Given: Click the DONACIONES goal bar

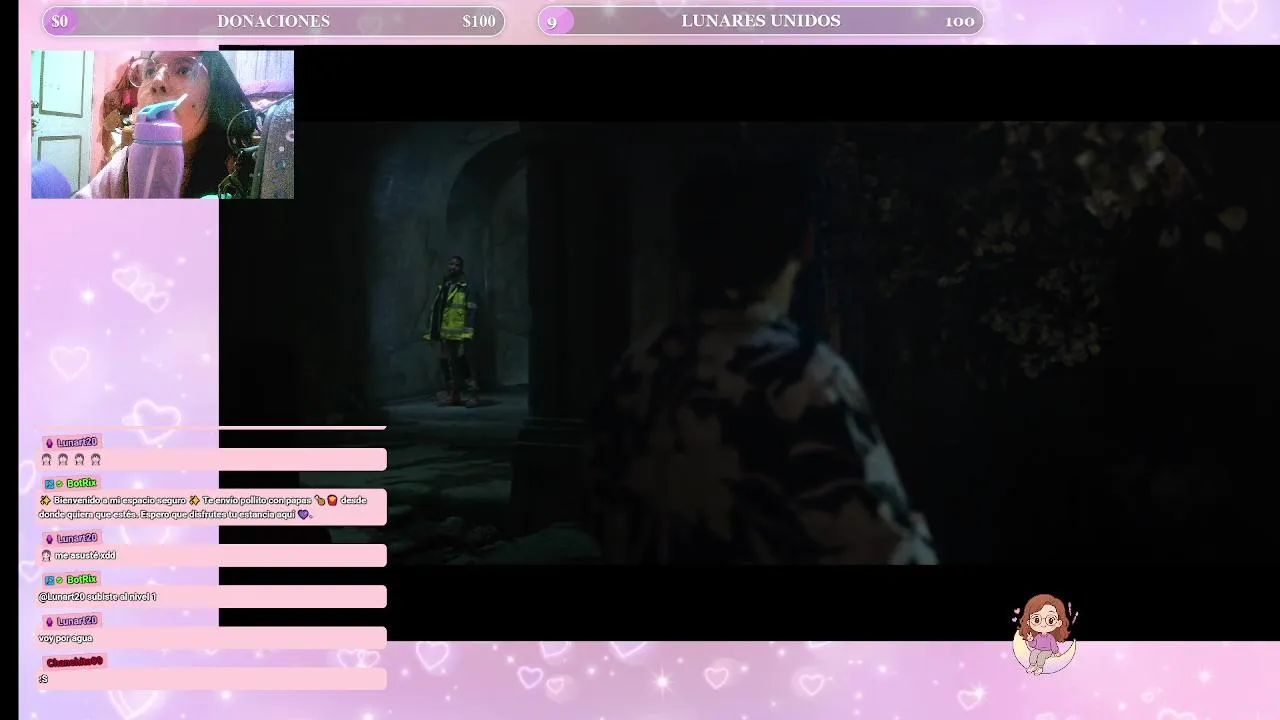Looking at the screenshot, I should 273,21.
